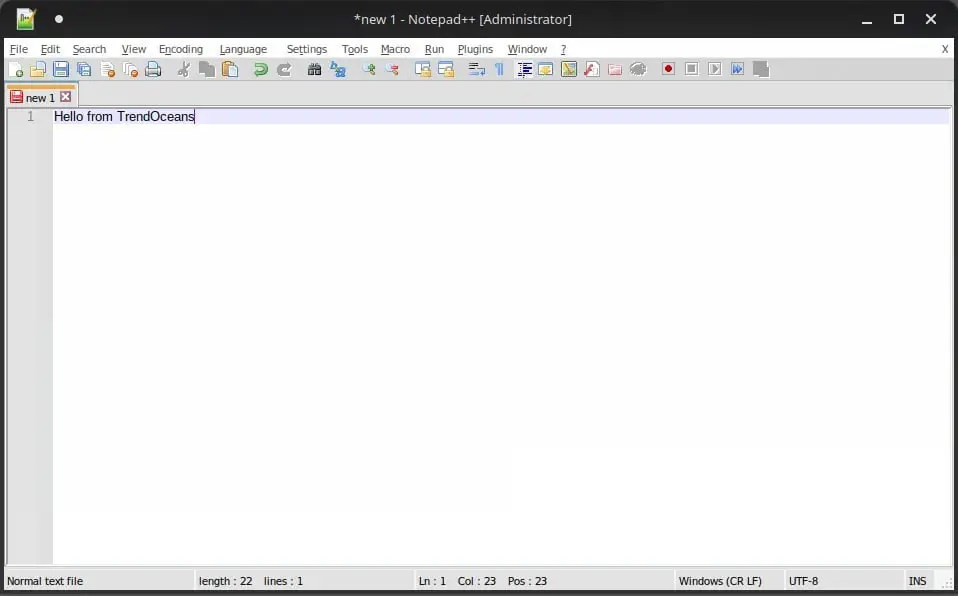Toggle show all characters pilcrow icon
958x596 pixels.
point(499,69)
